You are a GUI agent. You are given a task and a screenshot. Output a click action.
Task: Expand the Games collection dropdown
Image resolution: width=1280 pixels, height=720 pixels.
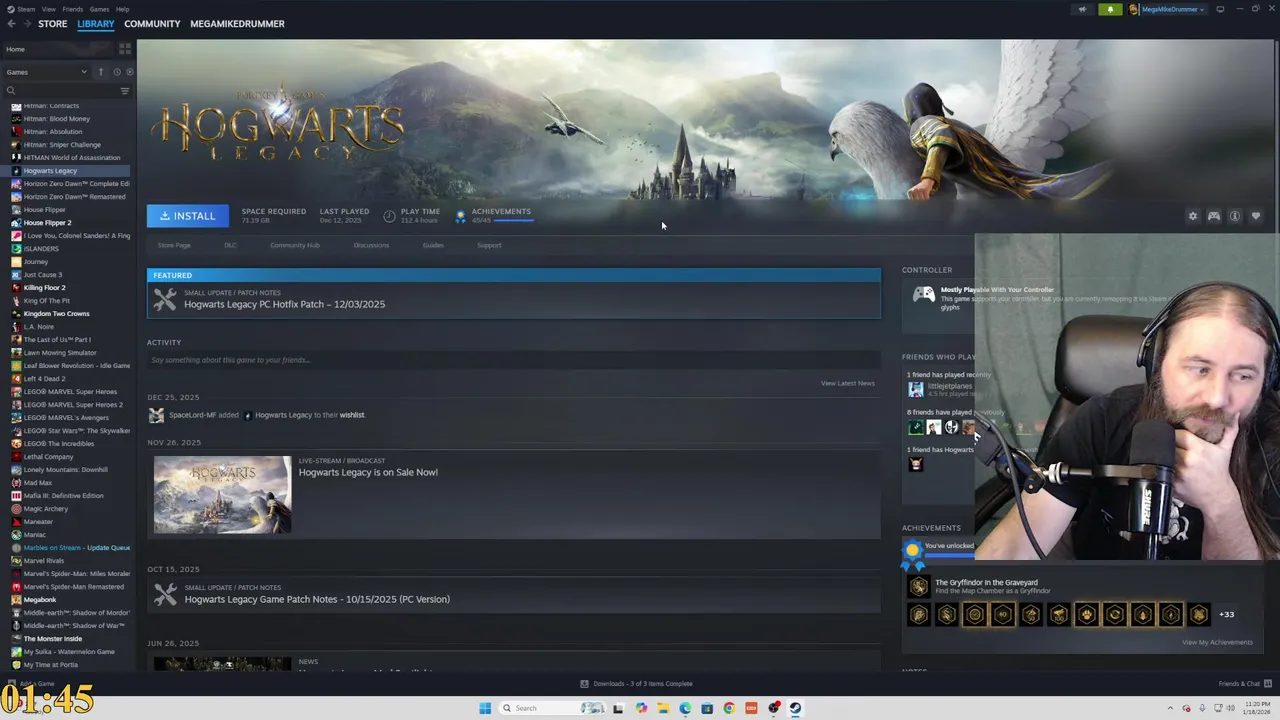tap(46, 72)
